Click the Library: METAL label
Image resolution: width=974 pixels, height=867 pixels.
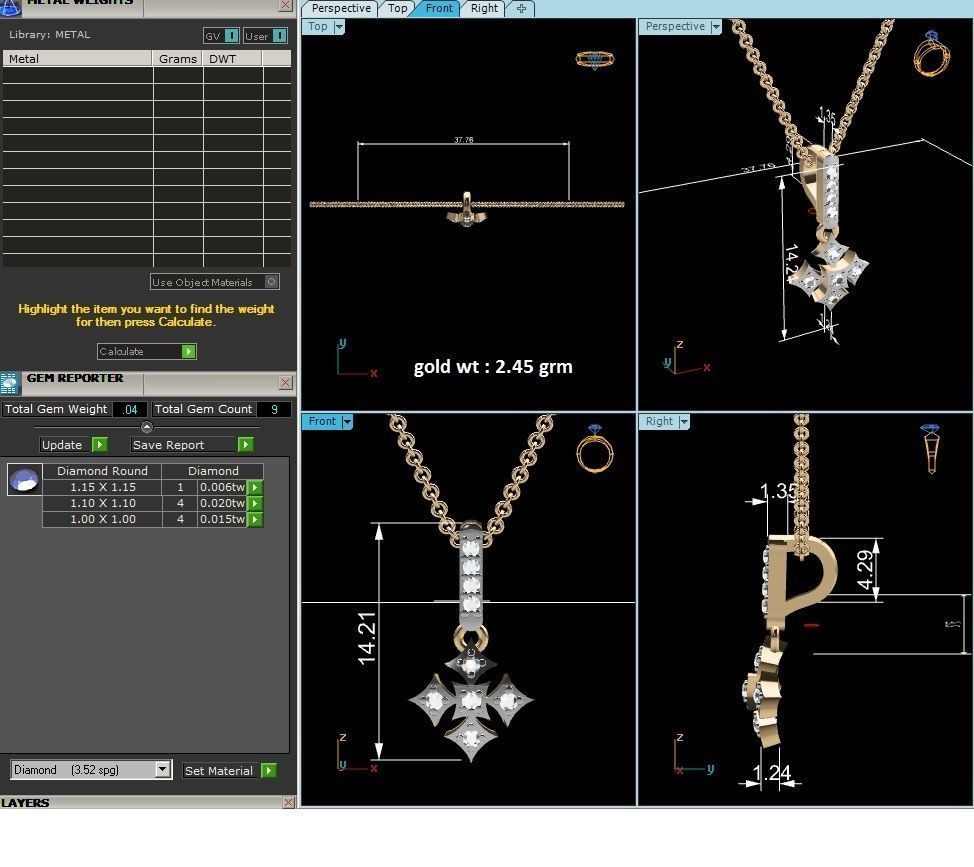[x=49, y=35]
